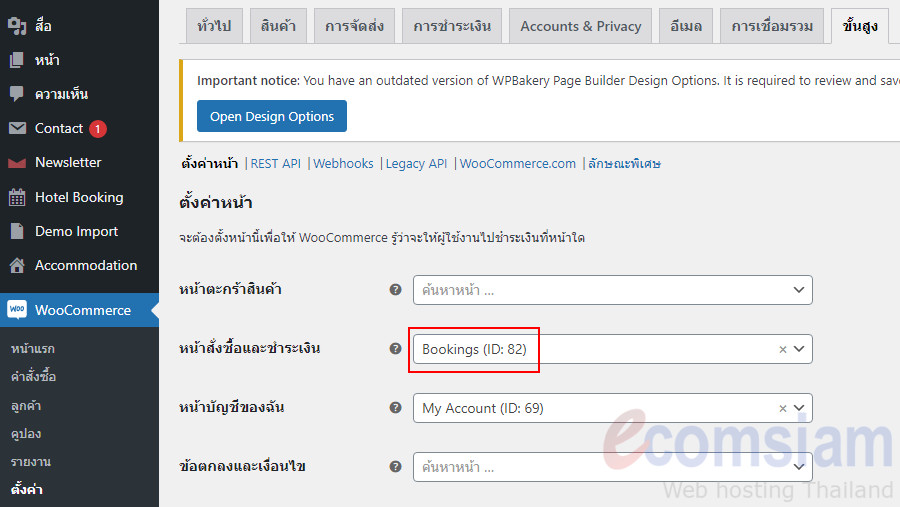Open the Webhooks link

pos(343,164)
